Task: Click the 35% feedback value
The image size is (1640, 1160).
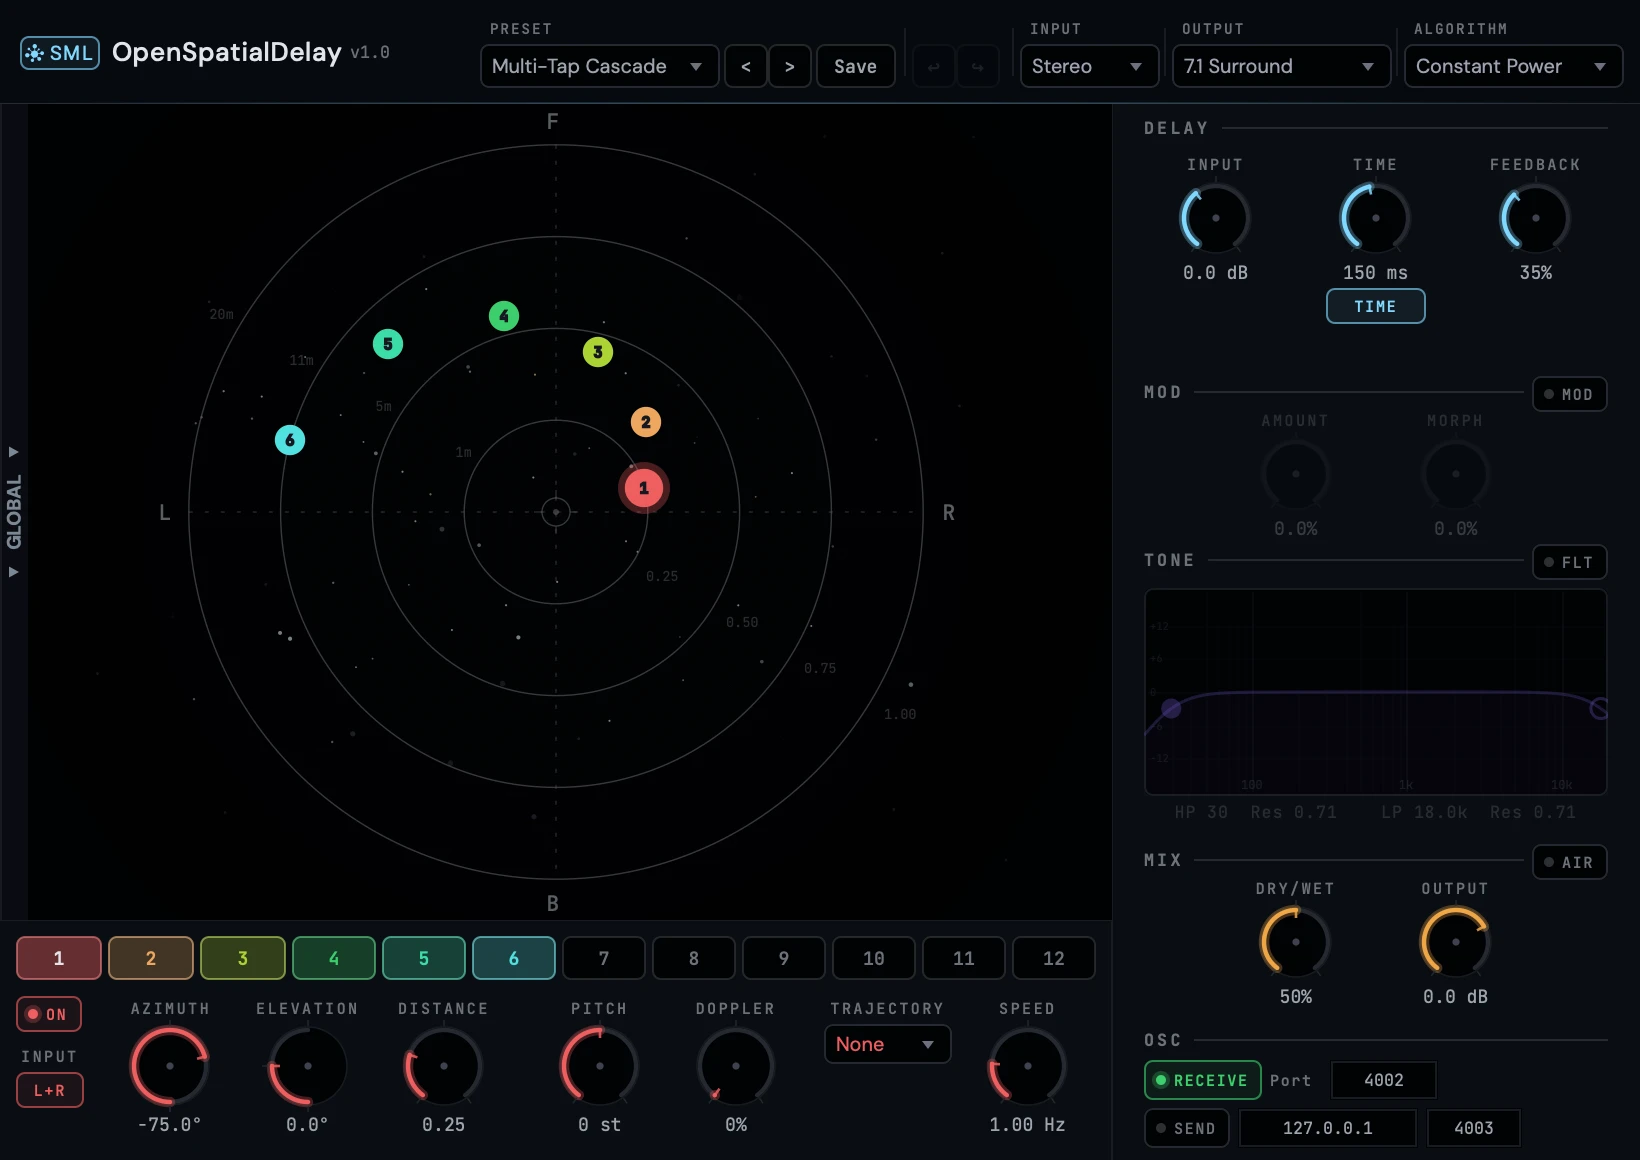Action: pyautogui.click(x=1535, y=272)
